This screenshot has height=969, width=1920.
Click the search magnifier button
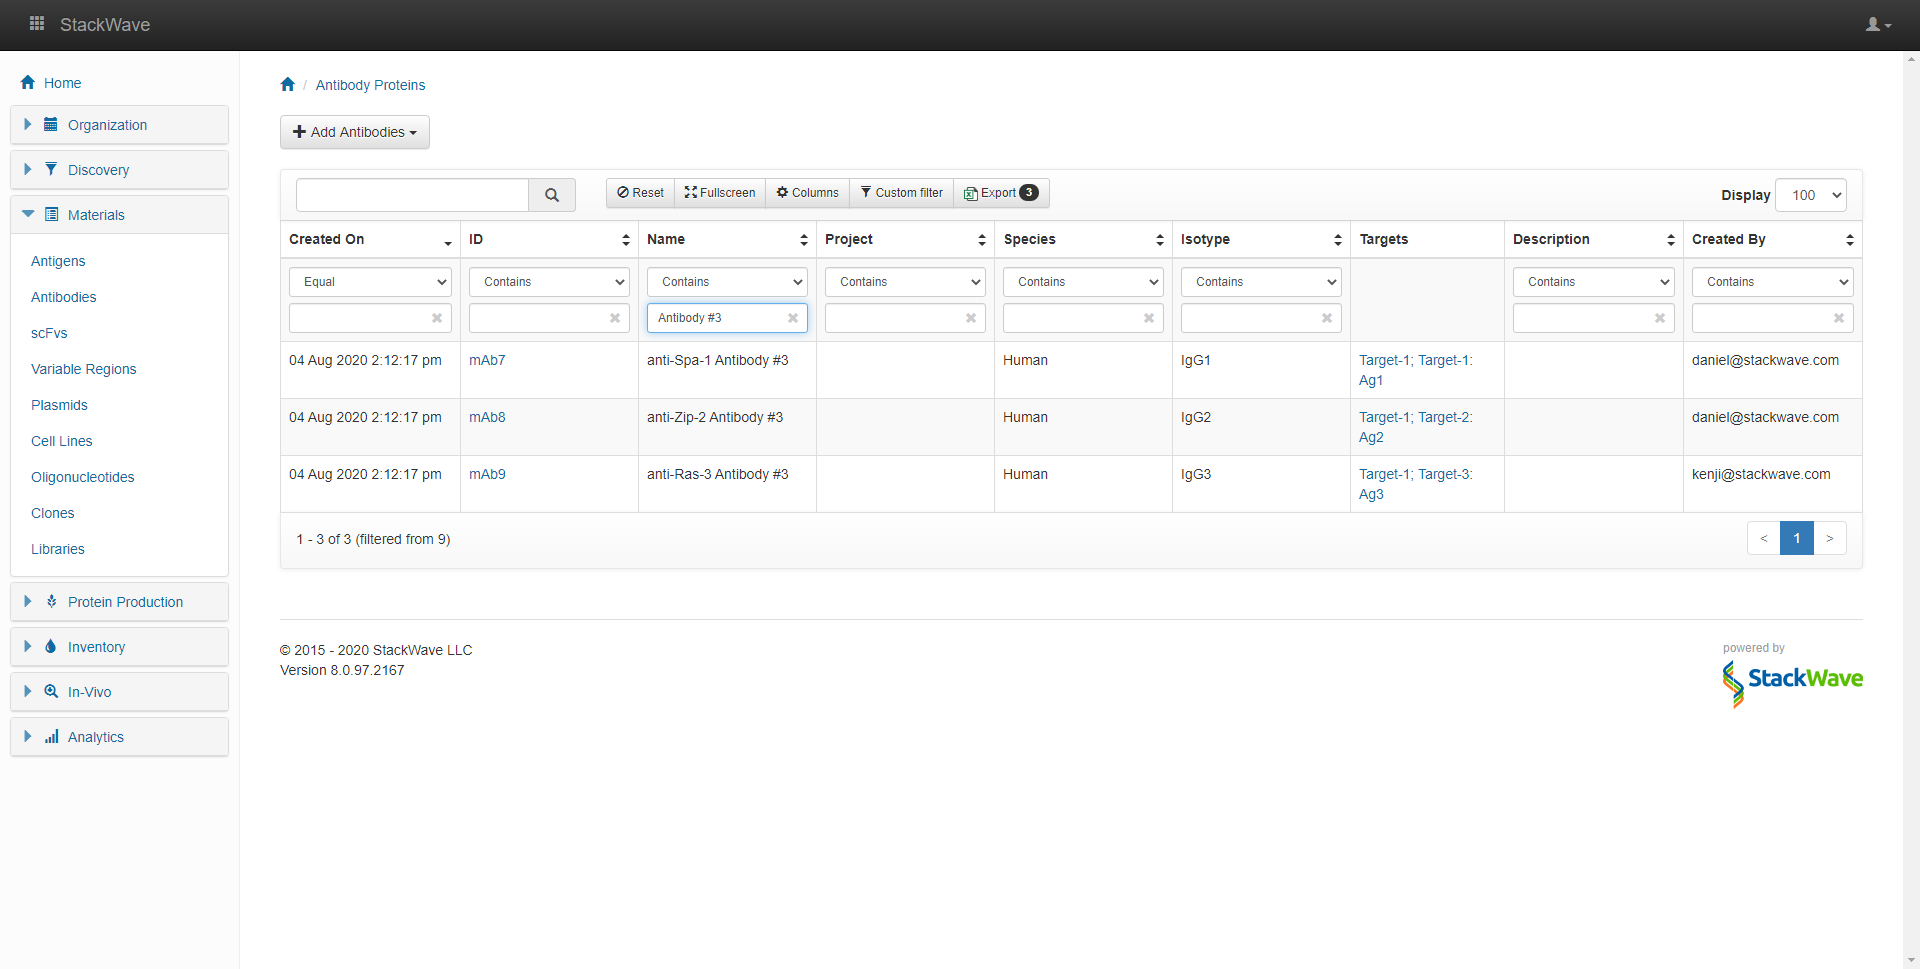point(551,195)
